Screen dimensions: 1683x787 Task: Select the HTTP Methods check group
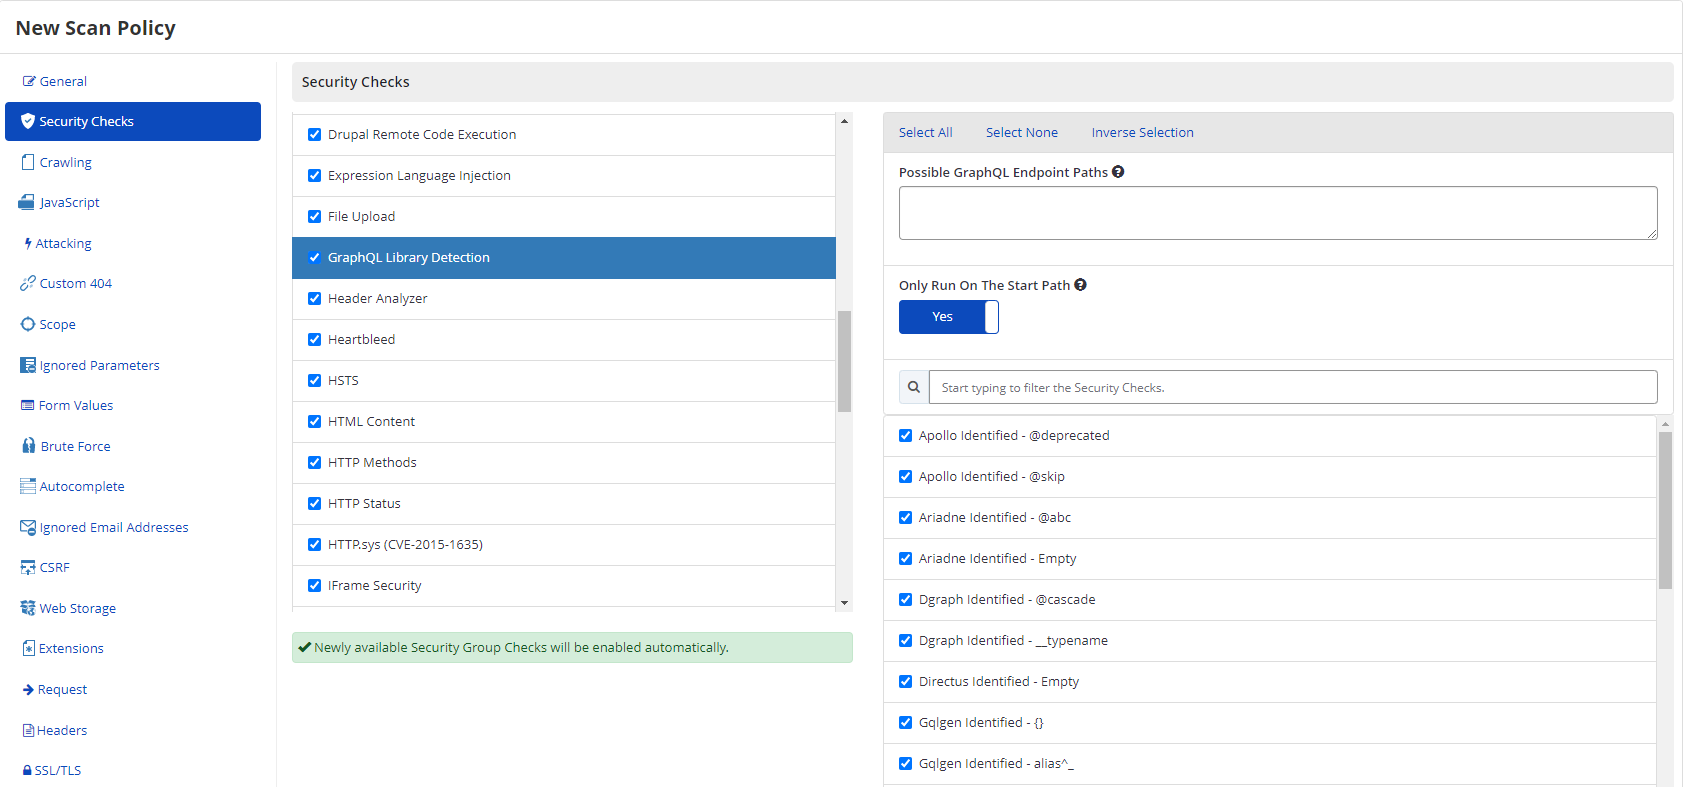click(x=372, y=463)
